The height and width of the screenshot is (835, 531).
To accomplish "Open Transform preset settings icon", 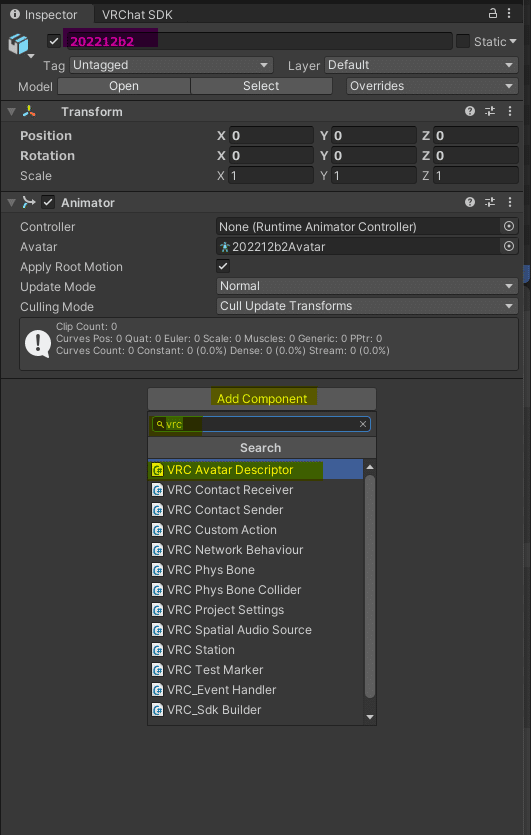I will point(489,111).
